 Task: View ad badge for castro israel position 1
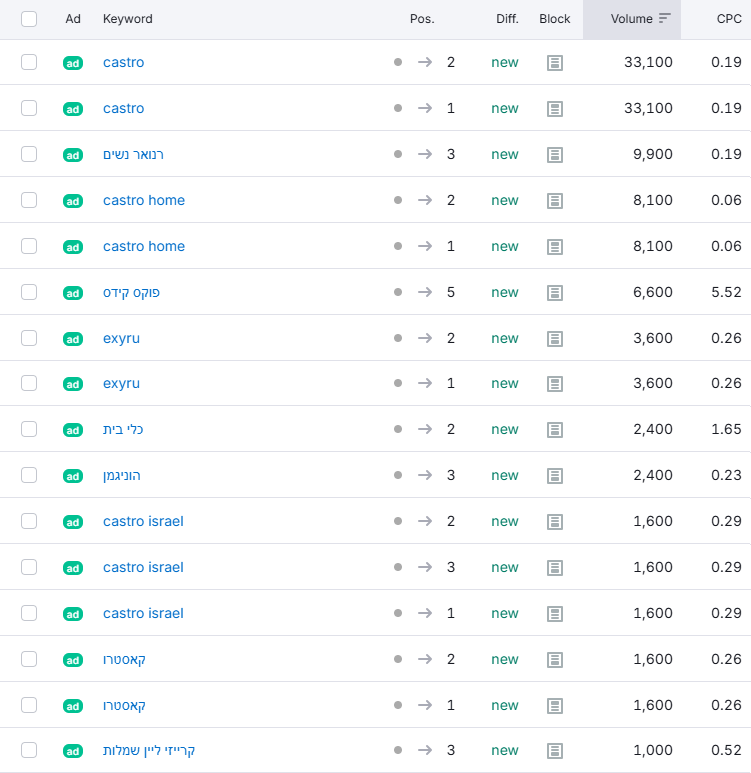(73, 614)
